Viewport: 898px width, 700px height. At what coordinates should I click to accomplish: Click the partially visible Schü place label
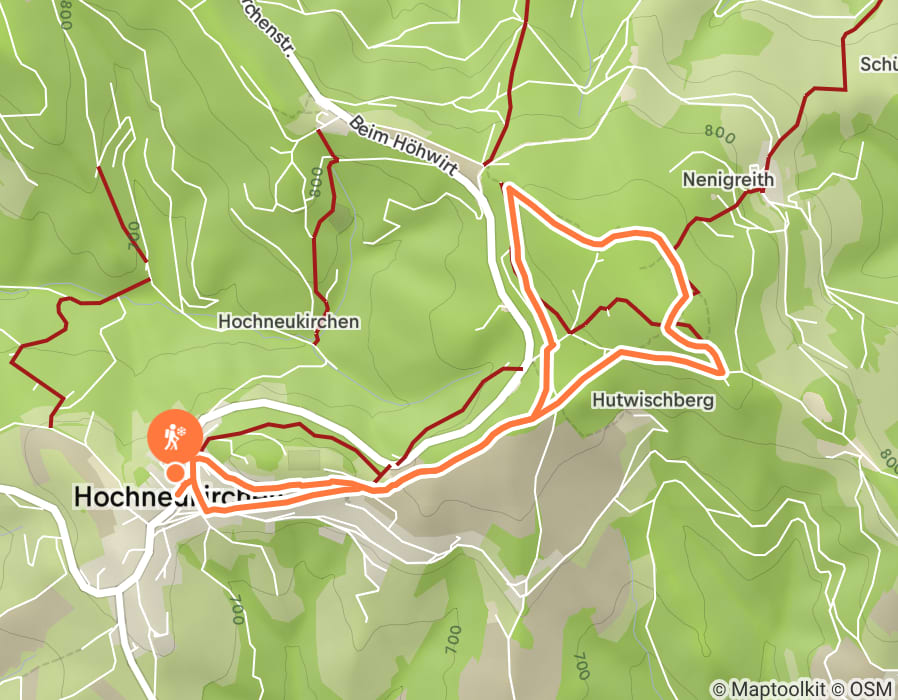[879, 64]
